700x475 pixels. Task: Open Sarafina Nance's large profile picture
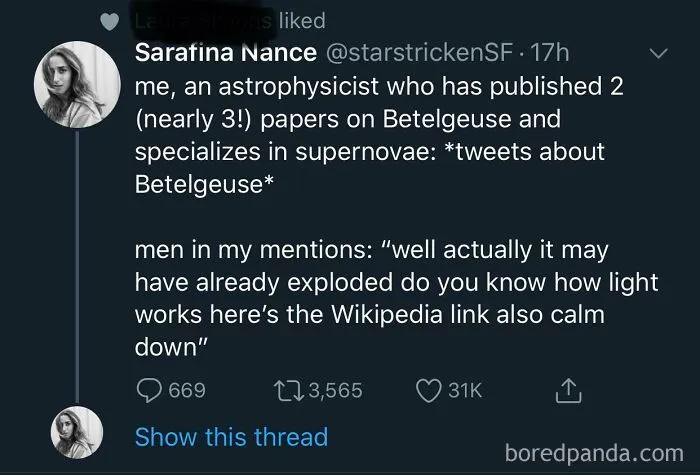77,85
